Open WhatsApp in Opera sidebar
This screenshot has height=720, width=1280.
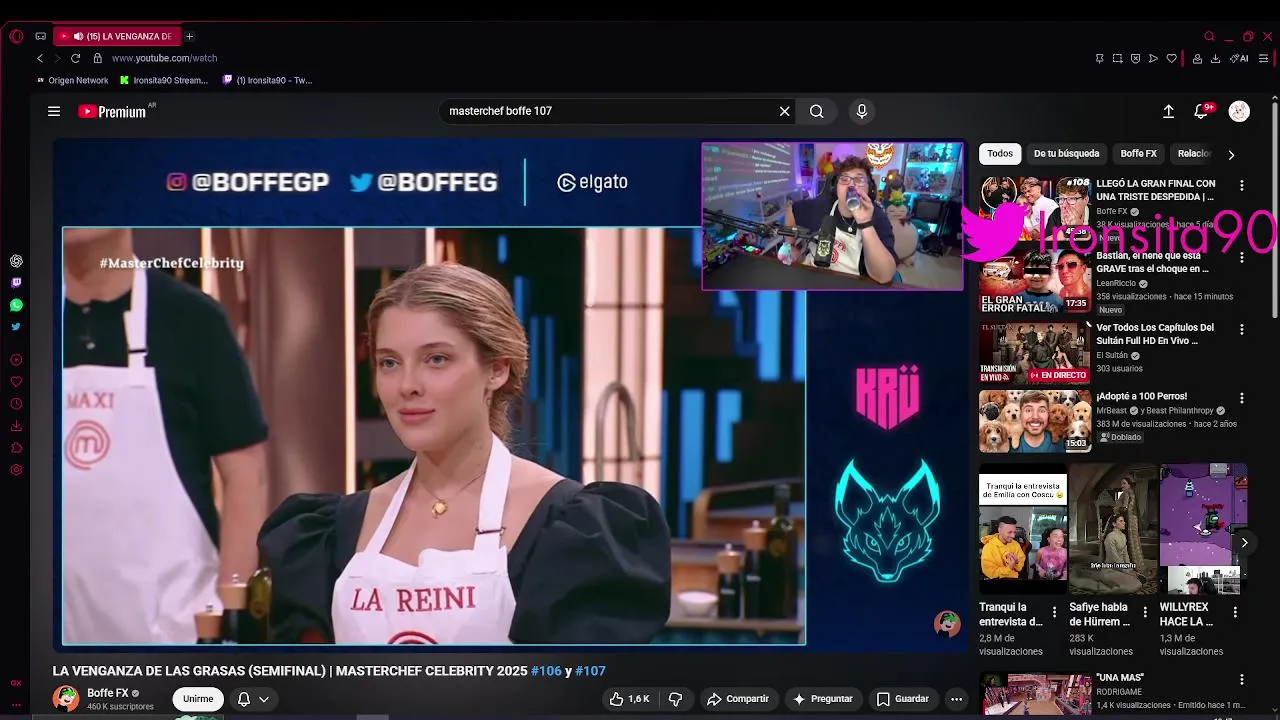tap(16, 305)
